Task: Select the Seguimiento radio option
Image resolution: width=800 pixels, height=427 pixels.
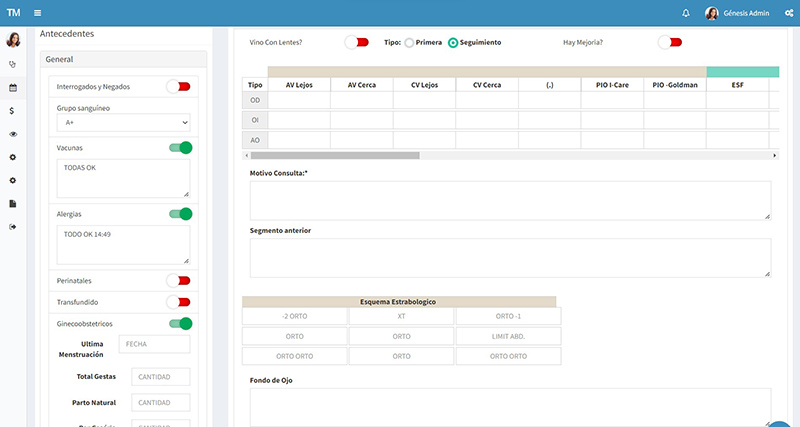Action: click(453, 43)
